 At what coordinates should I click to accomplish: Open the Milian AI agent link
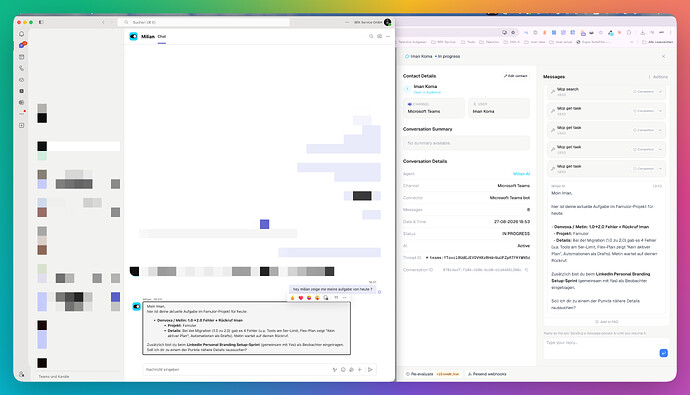point(521,174)
